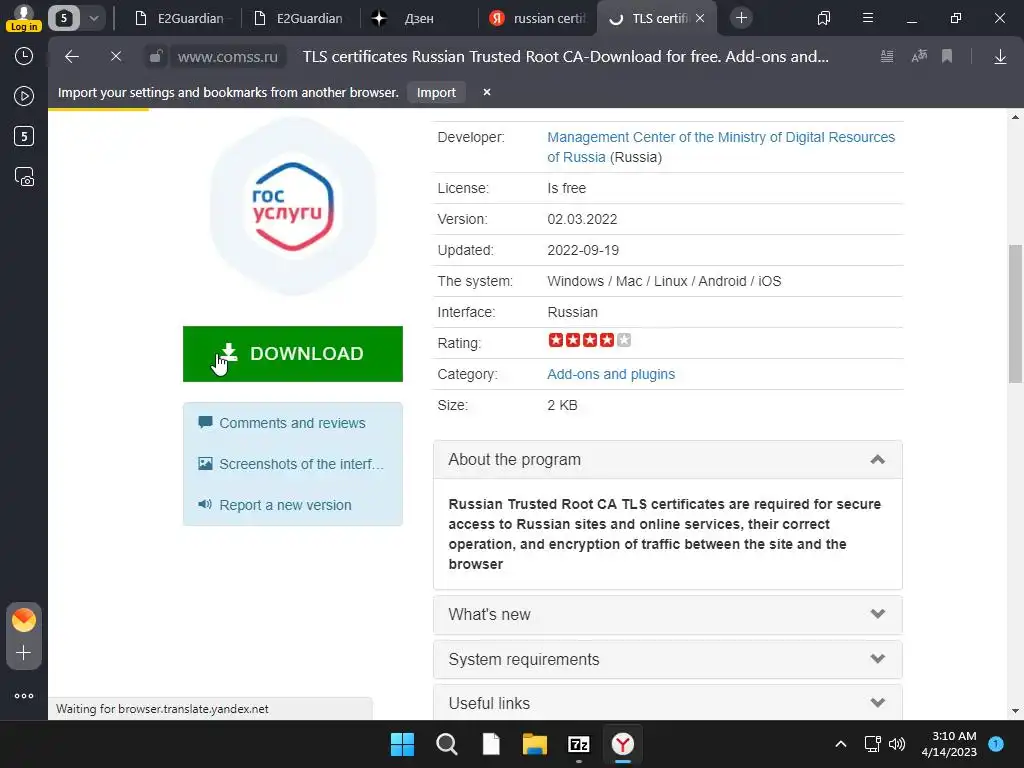The height and width of the screenshot is (768, 1024).
Task: Click the star rating widget
Action: [x=589, y=340]
